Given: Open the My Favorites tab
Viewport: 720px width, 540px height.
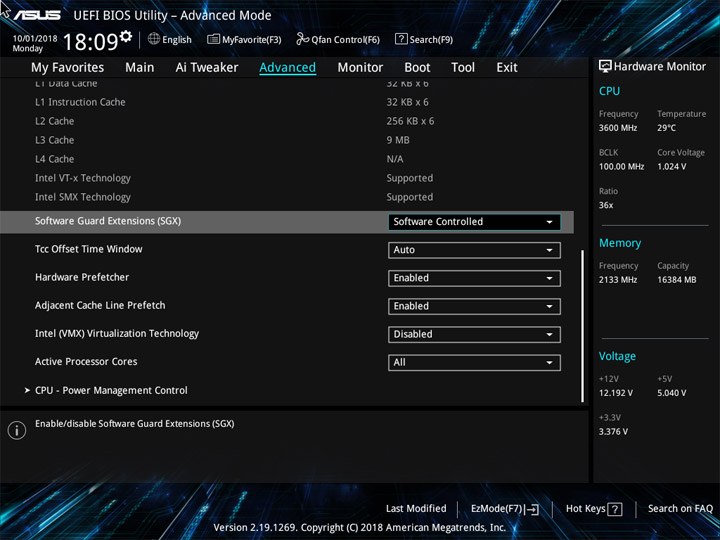Looking at the screenshot, I should 68,68.
